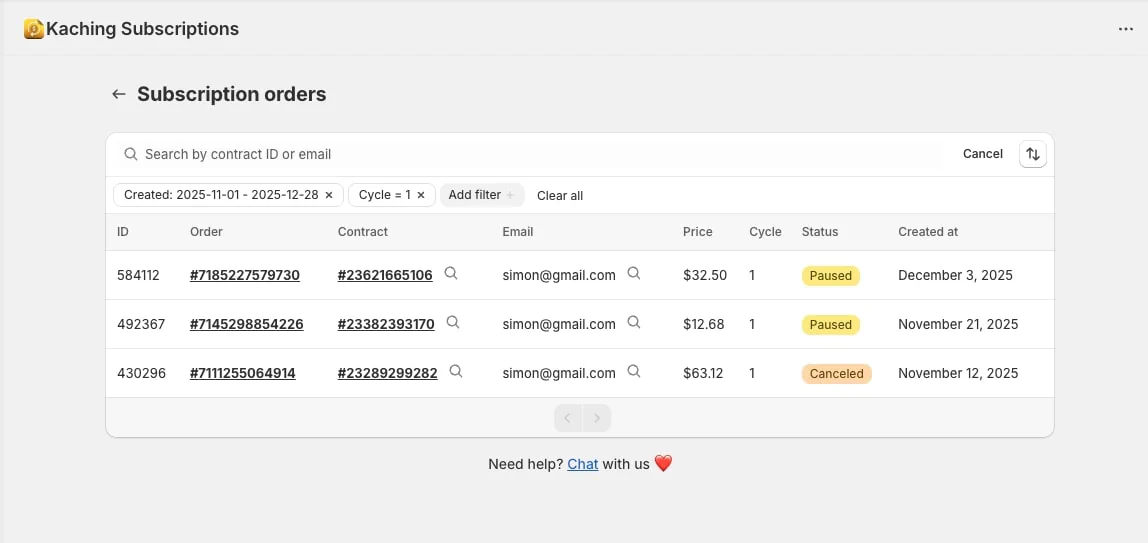Select the ID value 430296
This screenshot has width=1148, height=543.
(141, 373)
